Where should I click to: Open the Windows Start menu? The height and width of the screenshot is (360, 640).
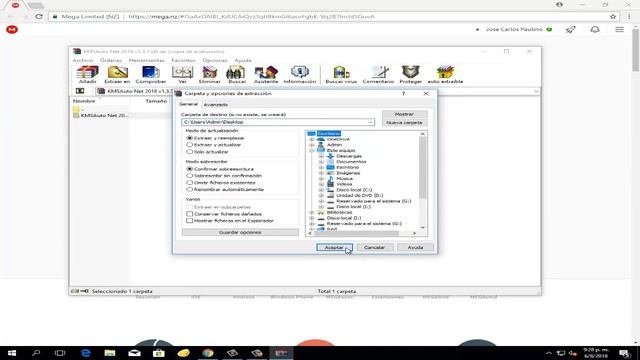[x=12, y=353]
